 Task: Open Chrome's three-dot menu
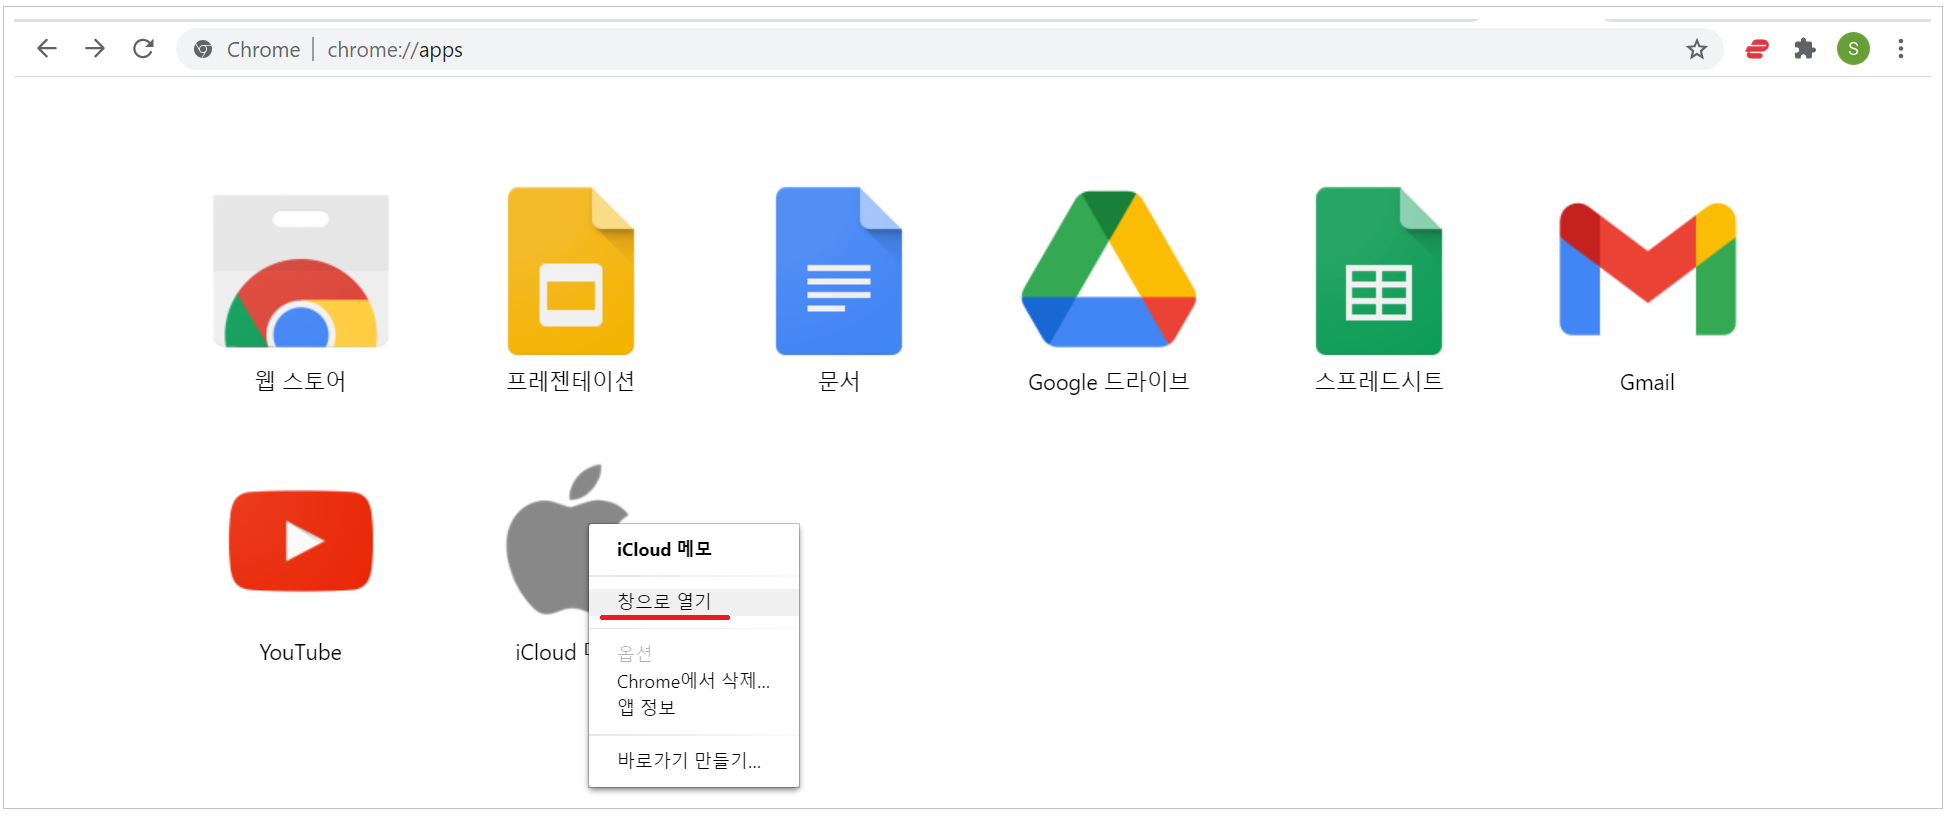(x=1901, y=49)
